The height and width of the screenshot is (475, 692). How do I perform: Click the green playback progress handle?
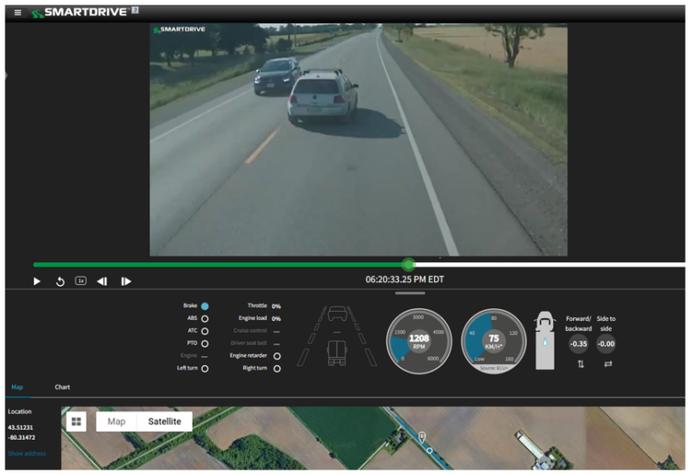pos(409,265)
